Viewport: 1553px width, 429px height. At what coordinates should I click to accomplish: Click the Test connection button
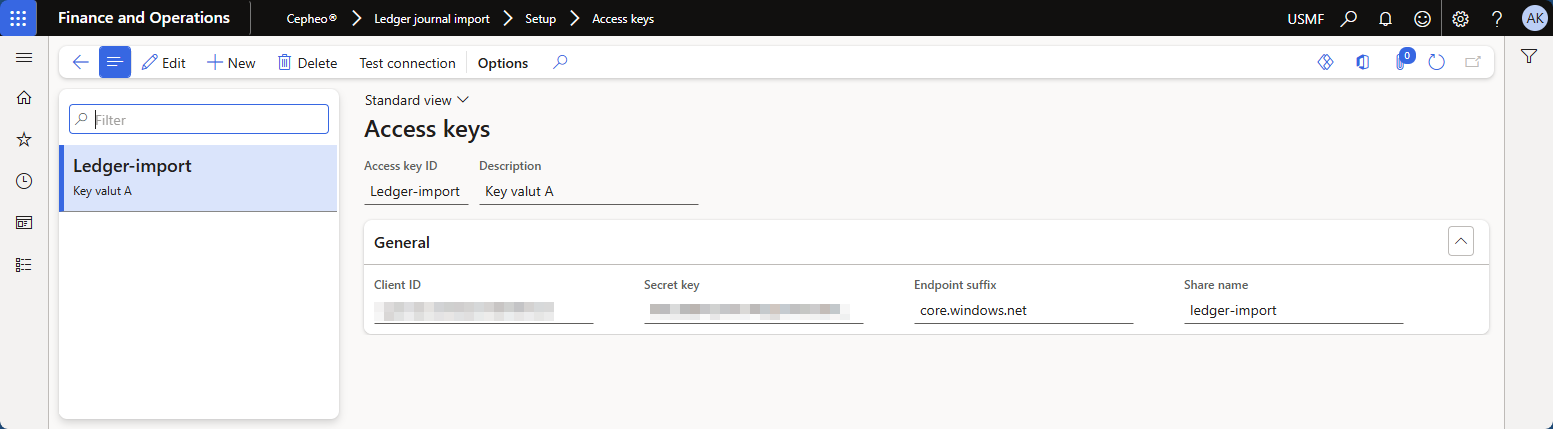point(407,63)
